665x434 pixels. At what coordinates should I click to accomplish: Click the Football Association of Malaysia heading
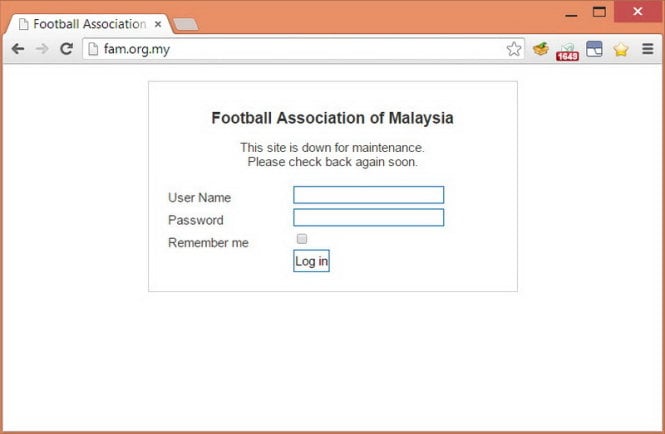332,118
